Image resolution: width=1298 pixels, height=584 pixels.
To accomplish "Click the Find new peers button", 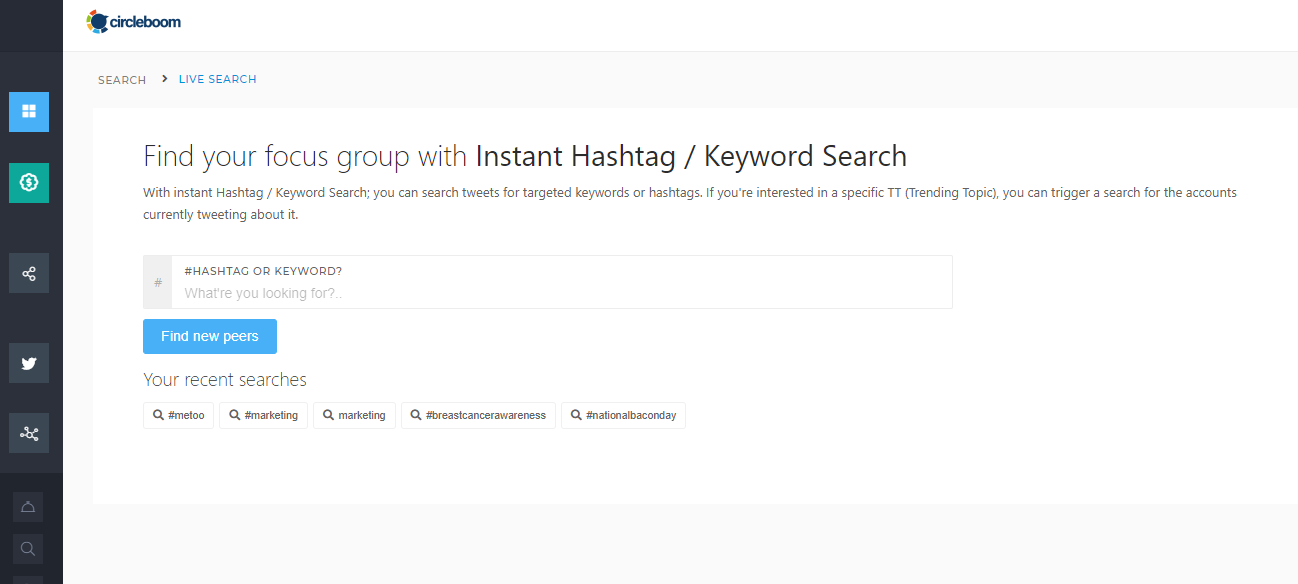I will 210,337.
